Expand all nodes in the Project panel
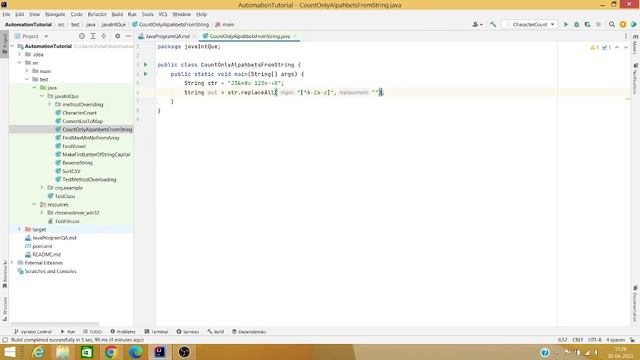 [93, 36]
